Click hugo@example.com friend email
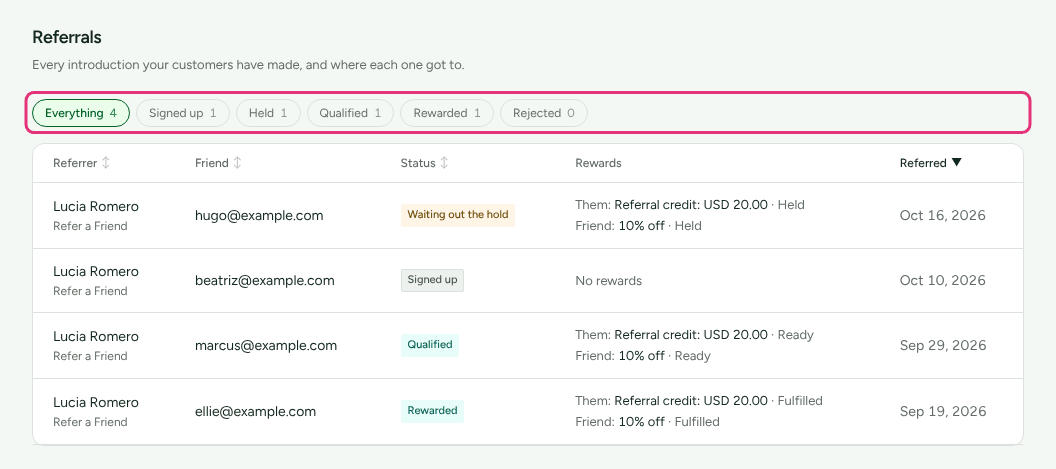The height and width of the screenshot is (469, 1056). coord(259,216)
